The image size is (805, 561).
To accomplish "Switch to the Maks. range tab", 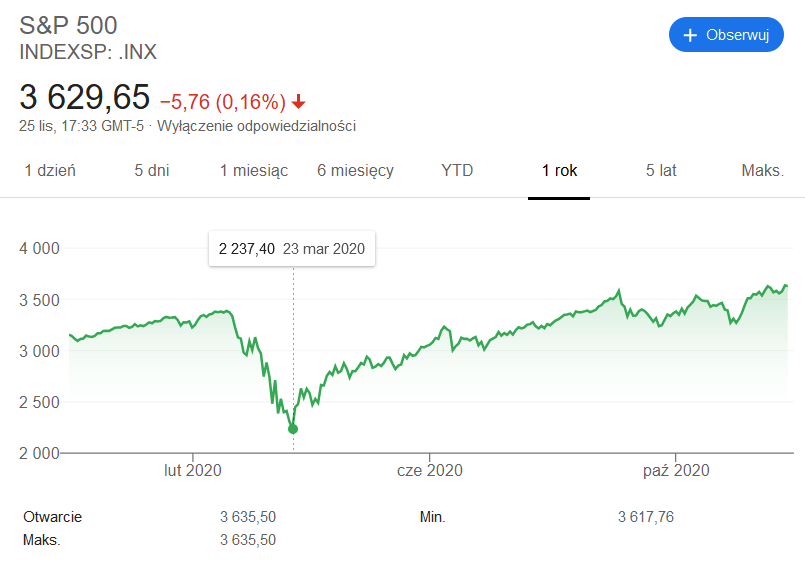I will click(x=762, y=170).
